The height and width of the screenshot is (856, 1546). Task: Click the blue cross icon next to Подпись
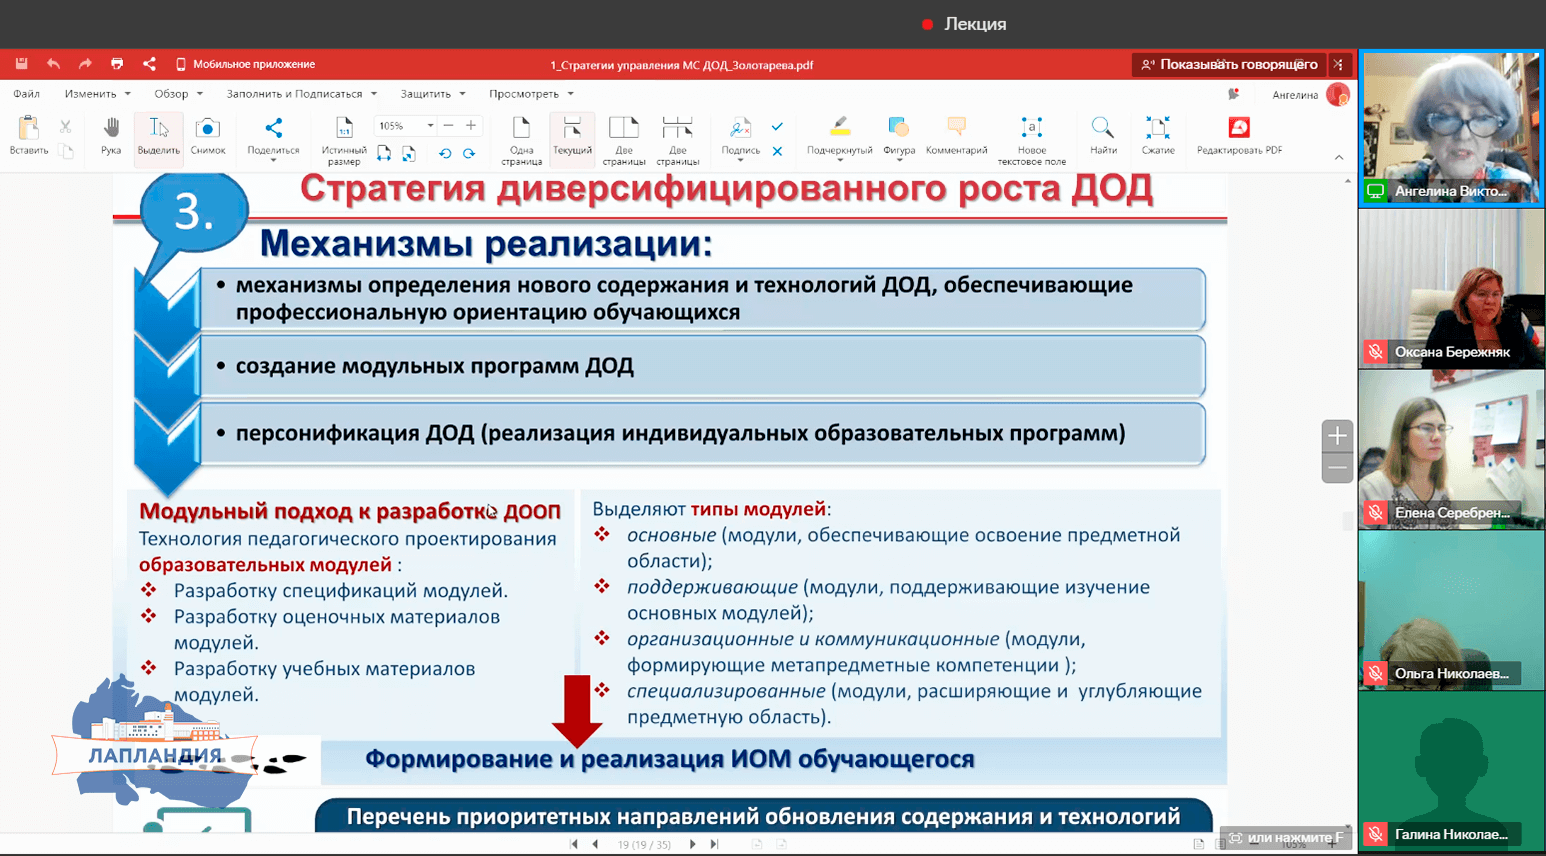(777, 152)
